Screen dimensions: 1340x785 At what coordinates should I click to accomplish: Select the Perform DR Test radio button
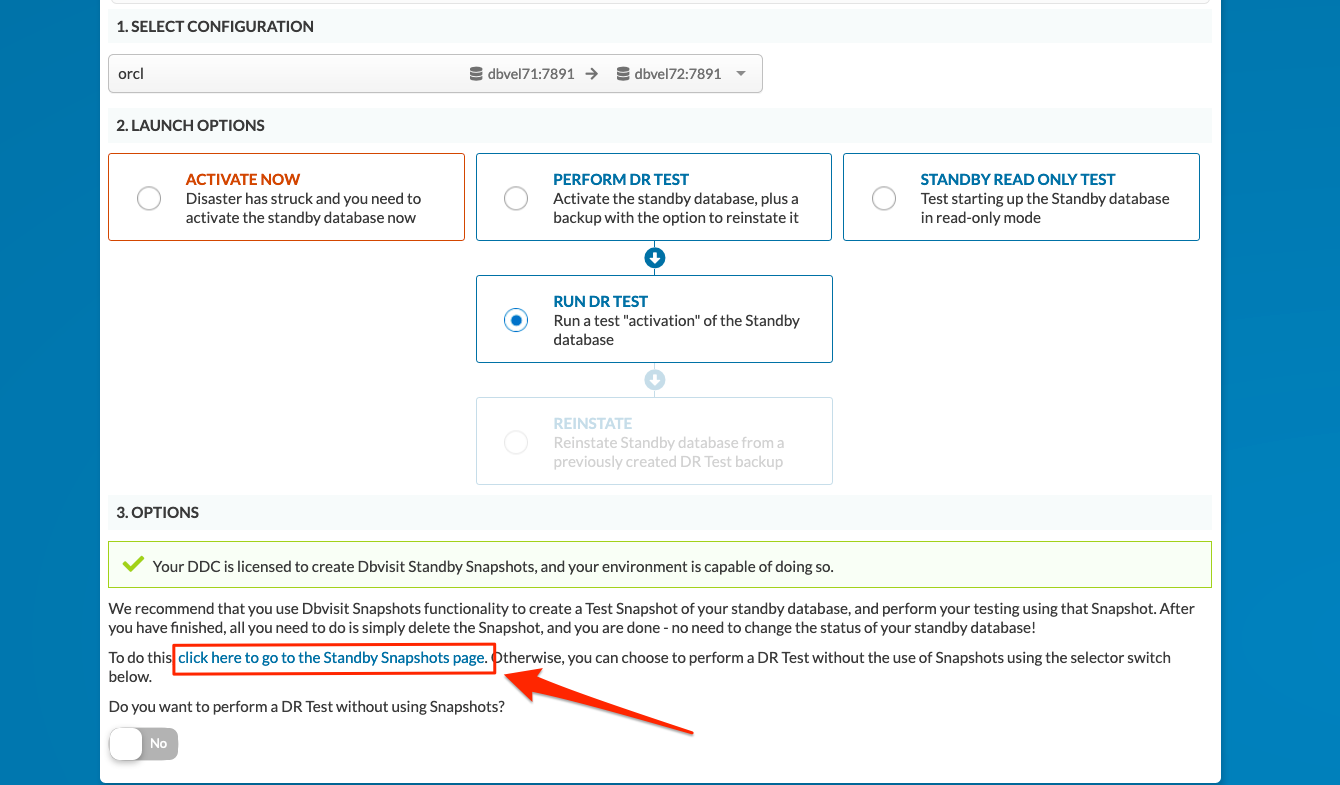516,198
